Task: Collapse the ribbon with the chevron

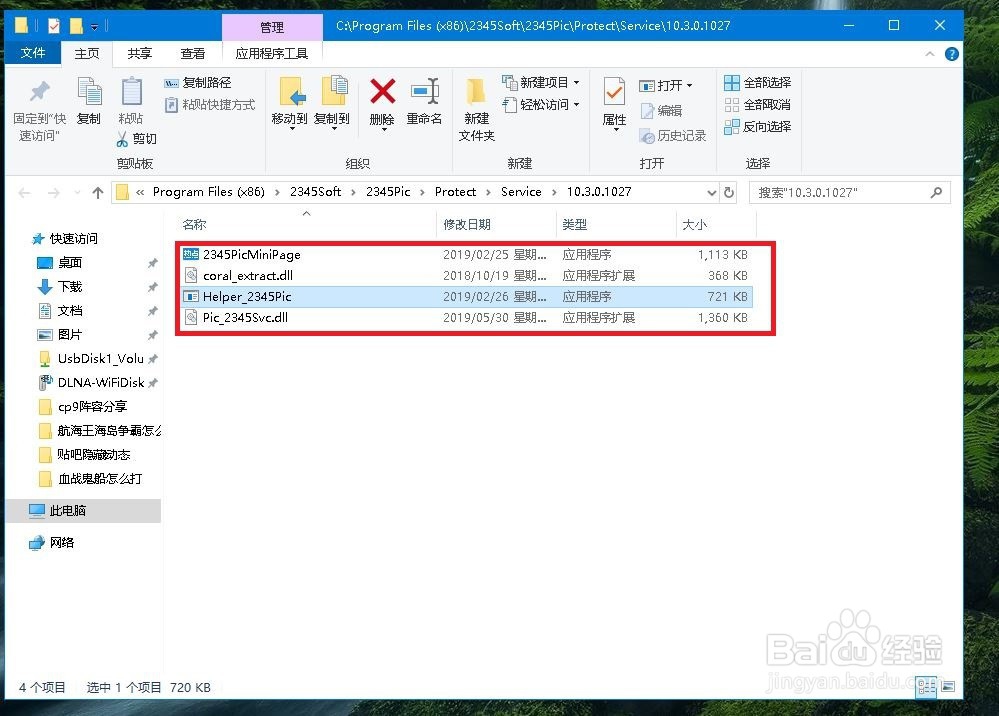Action: [x=930, y=54]
